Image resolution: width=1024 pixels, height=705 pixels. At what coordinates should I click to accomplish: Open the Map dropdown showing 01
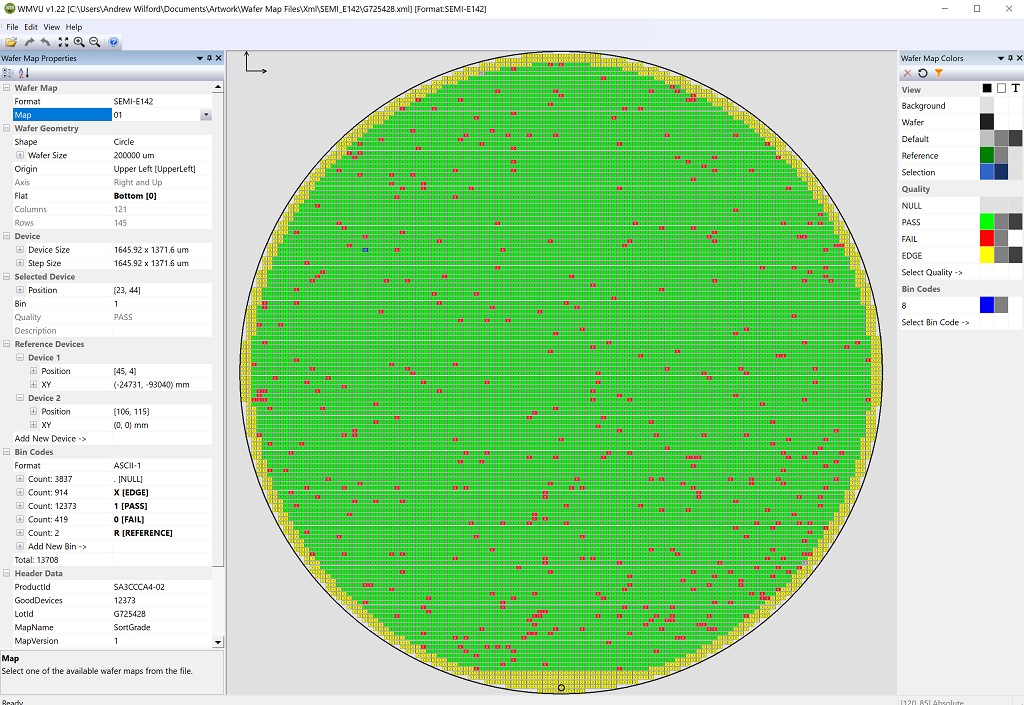[206, 115]
